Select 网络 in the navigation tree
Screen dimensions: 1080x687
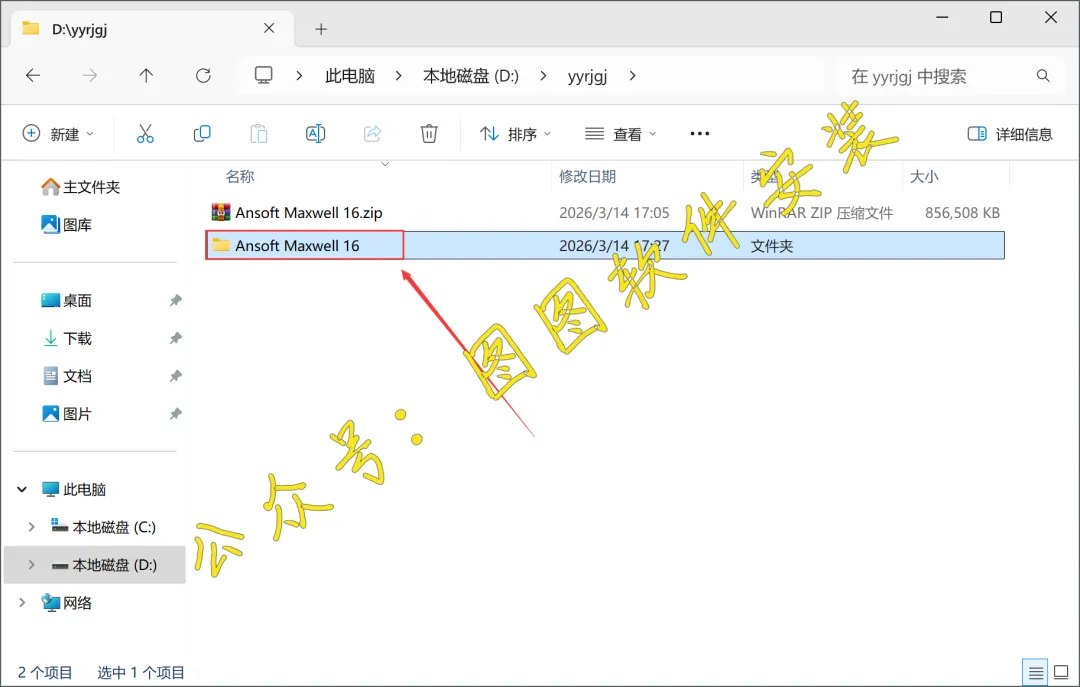click(67, 603)
